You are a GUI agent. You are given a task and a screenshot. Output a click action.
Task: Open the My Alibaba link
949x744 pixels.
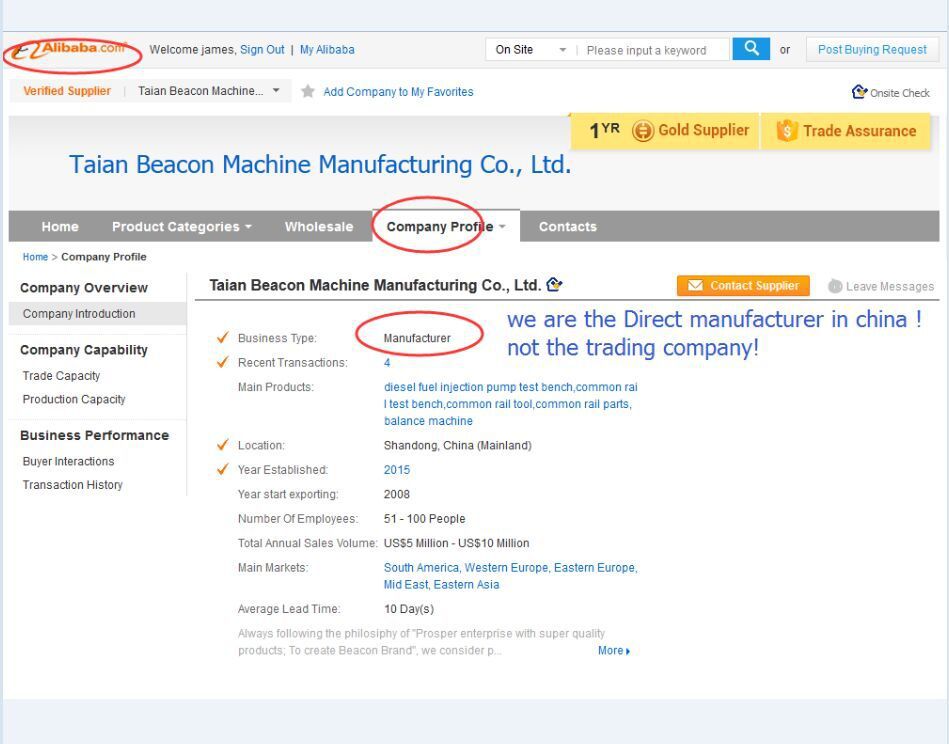click(327, 50)
